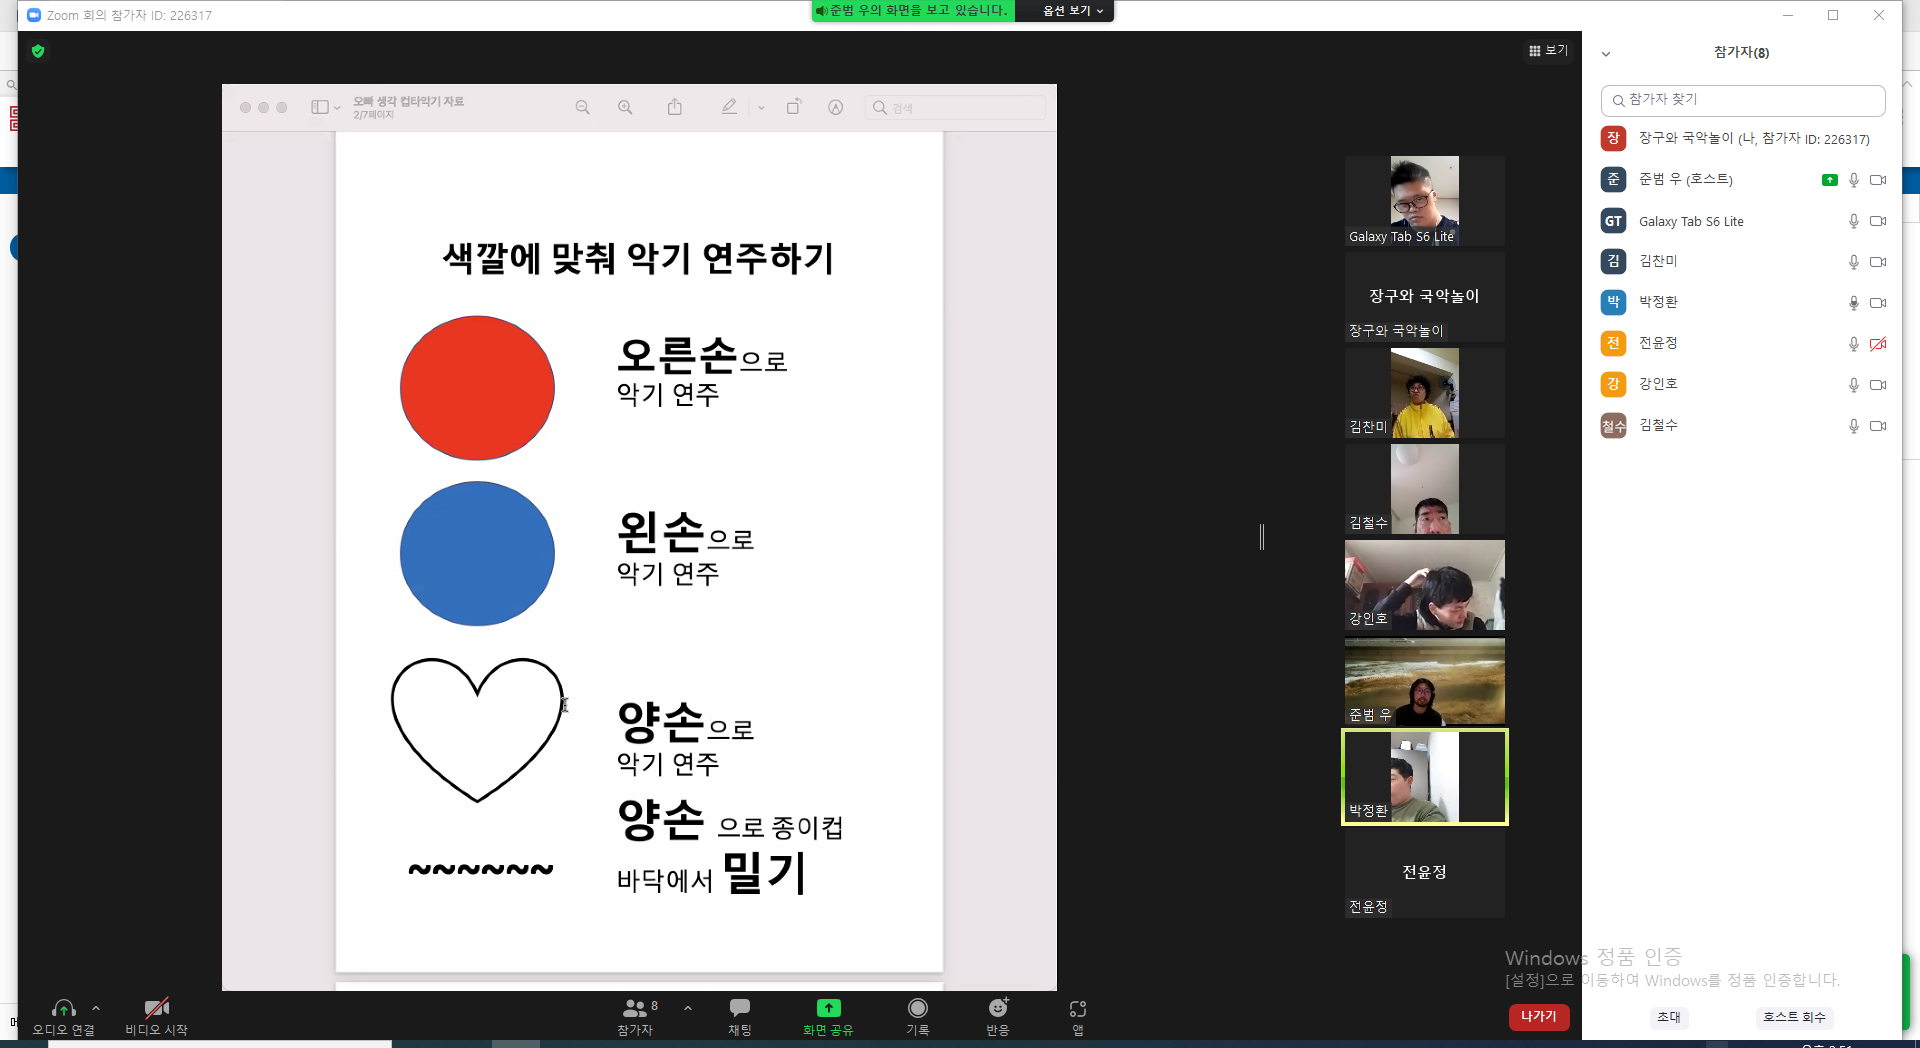This screenshot has height=1048, width=1920.
Task: Start recording with 기록 button
Action: 918,1016
